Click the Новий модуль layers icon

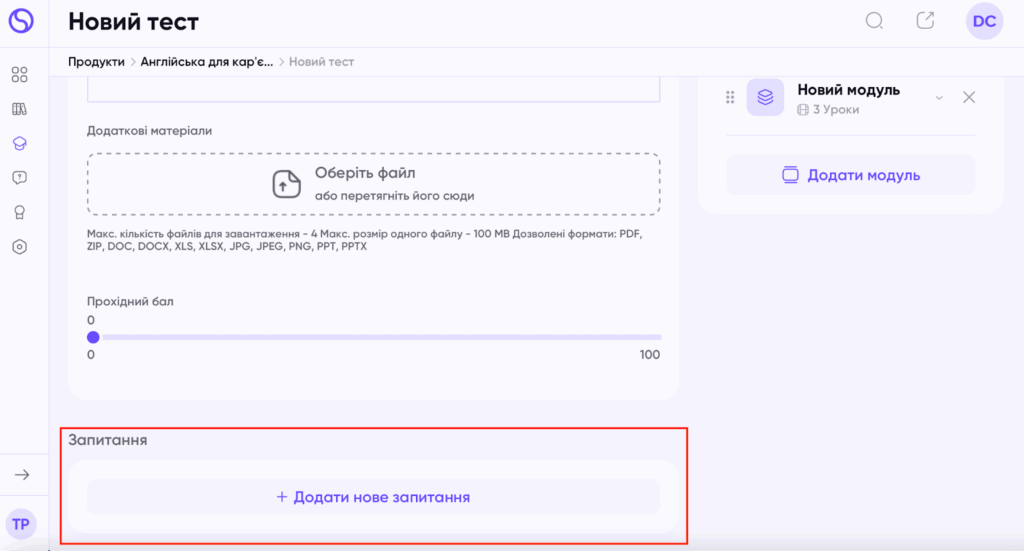[x=765, y=97]
